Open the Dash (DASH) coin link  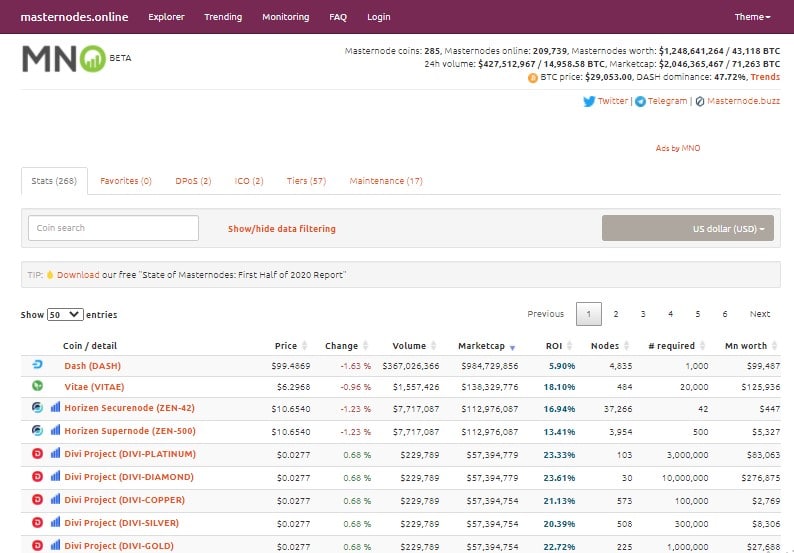coord(92,366)
